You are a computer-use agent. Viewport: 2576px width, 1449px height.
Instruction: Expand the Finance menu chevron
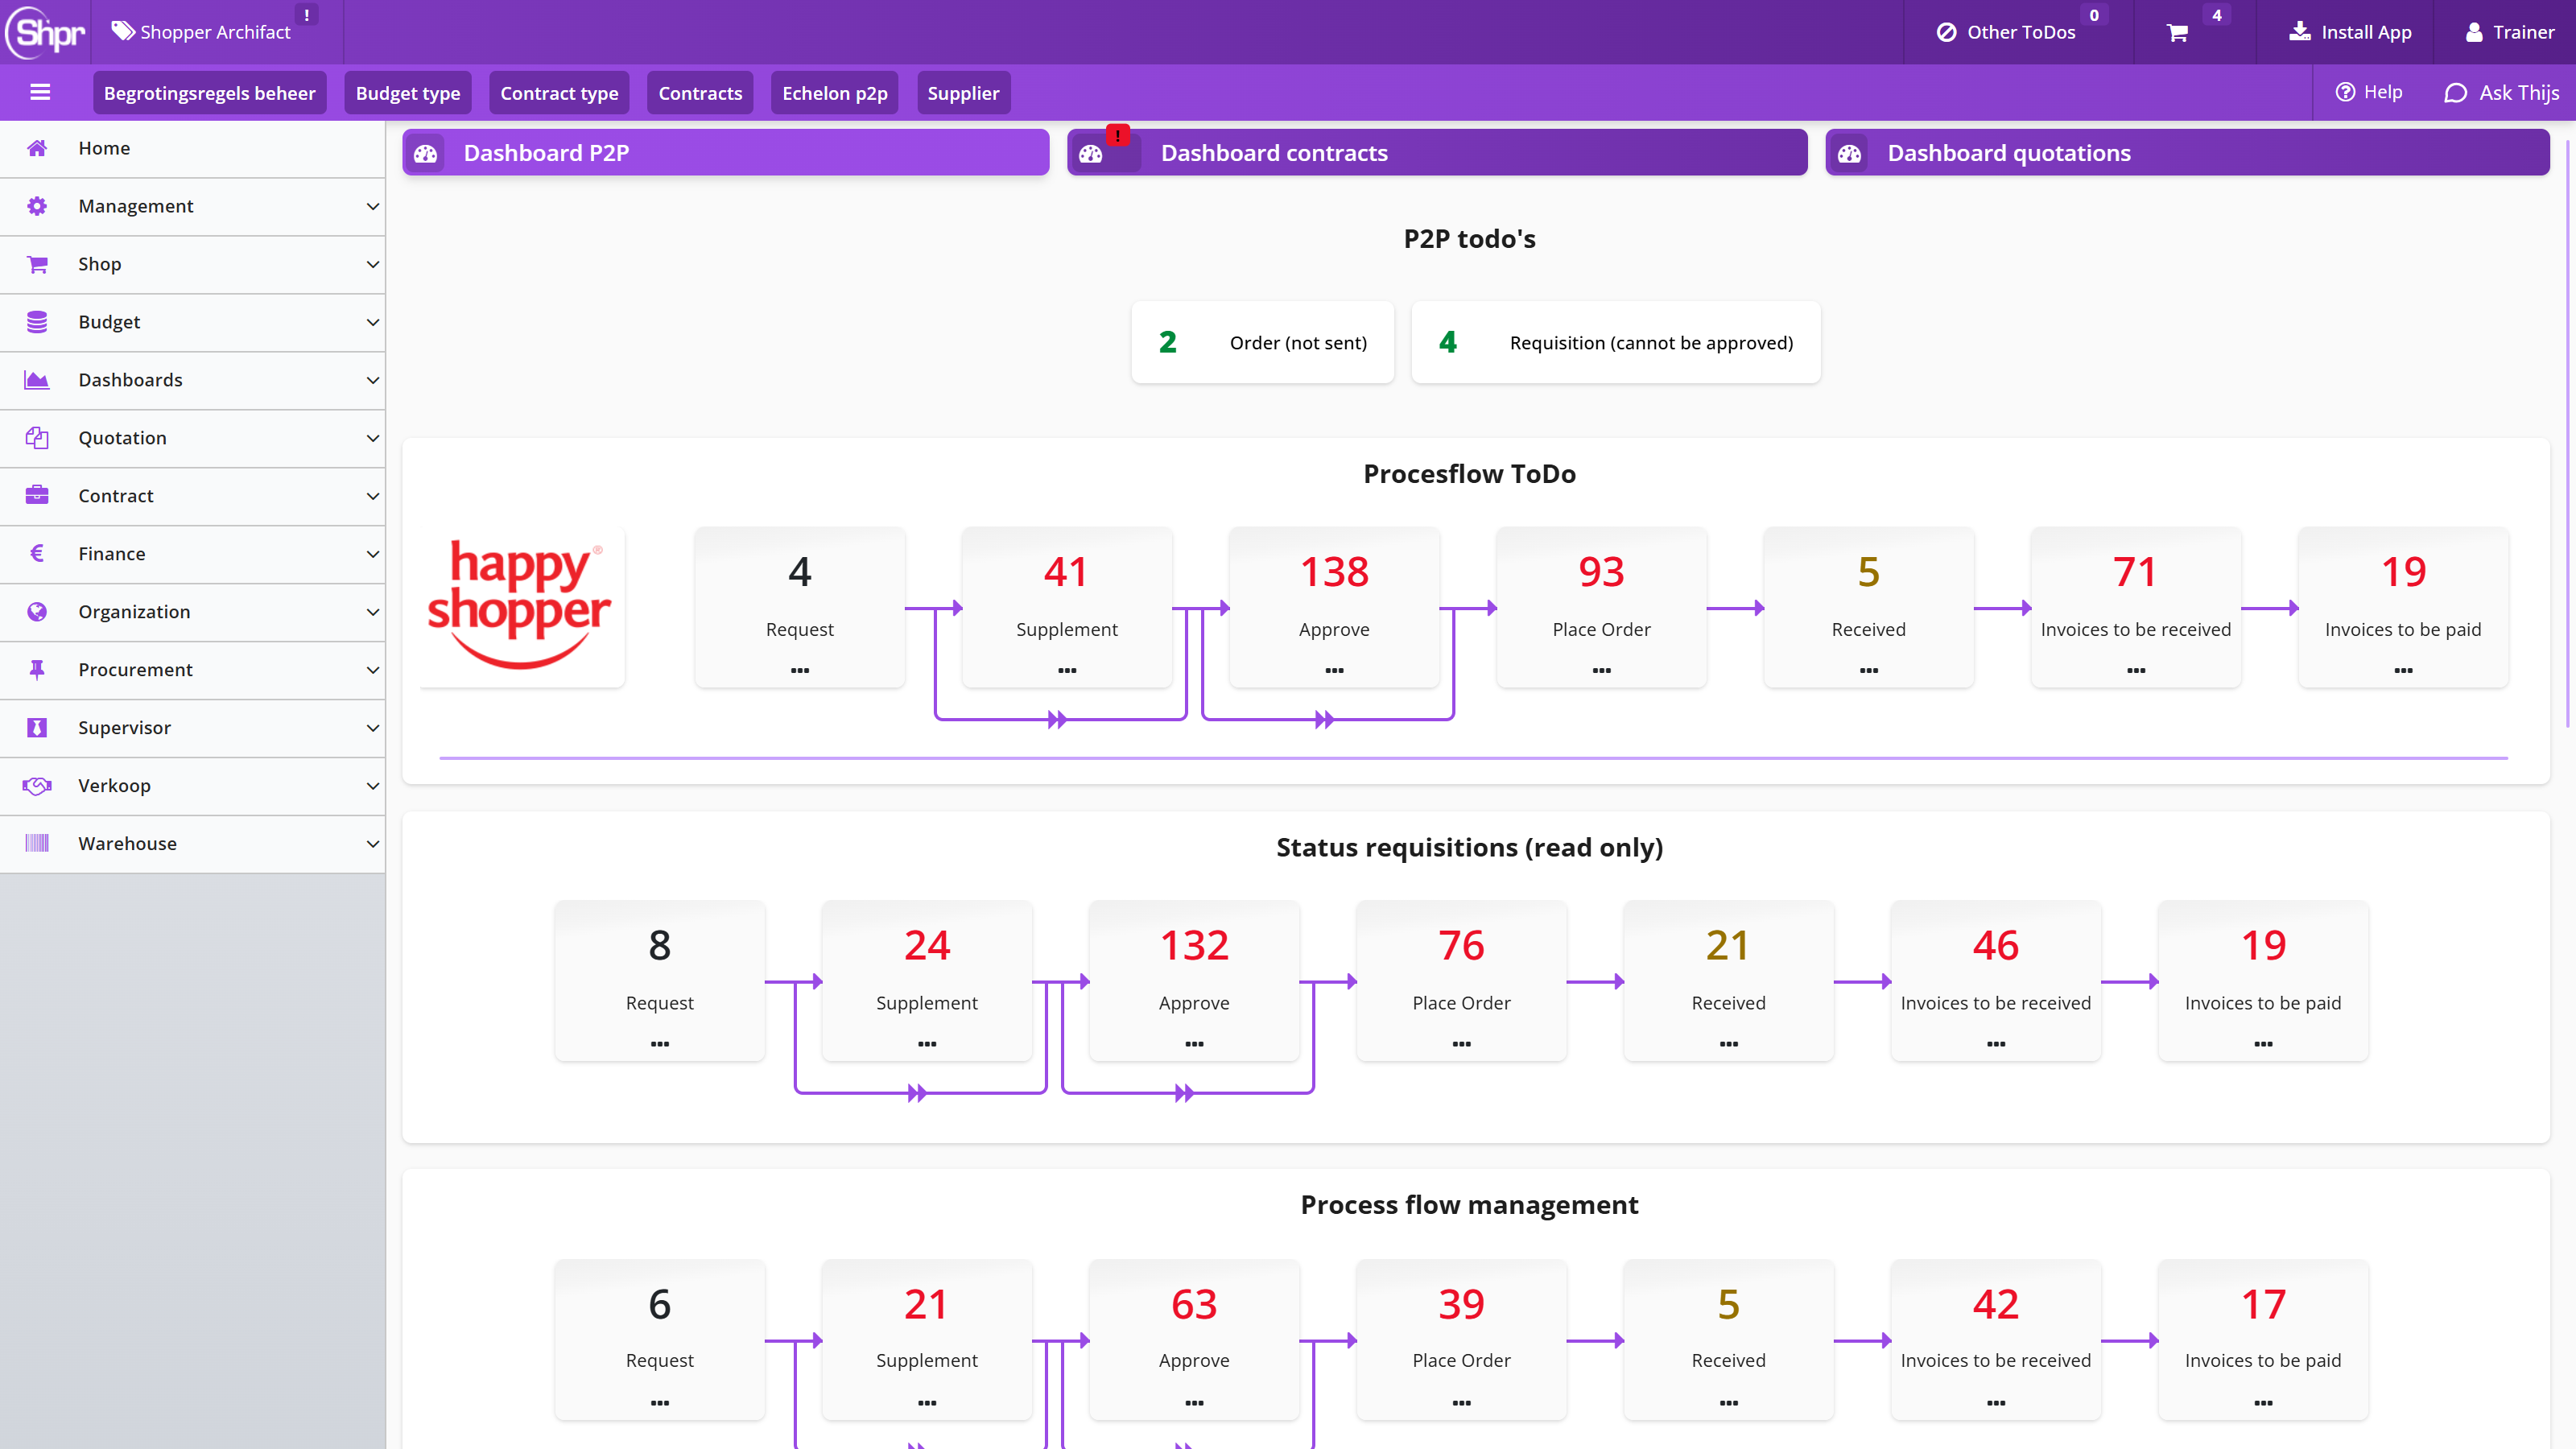pos(372,554)
